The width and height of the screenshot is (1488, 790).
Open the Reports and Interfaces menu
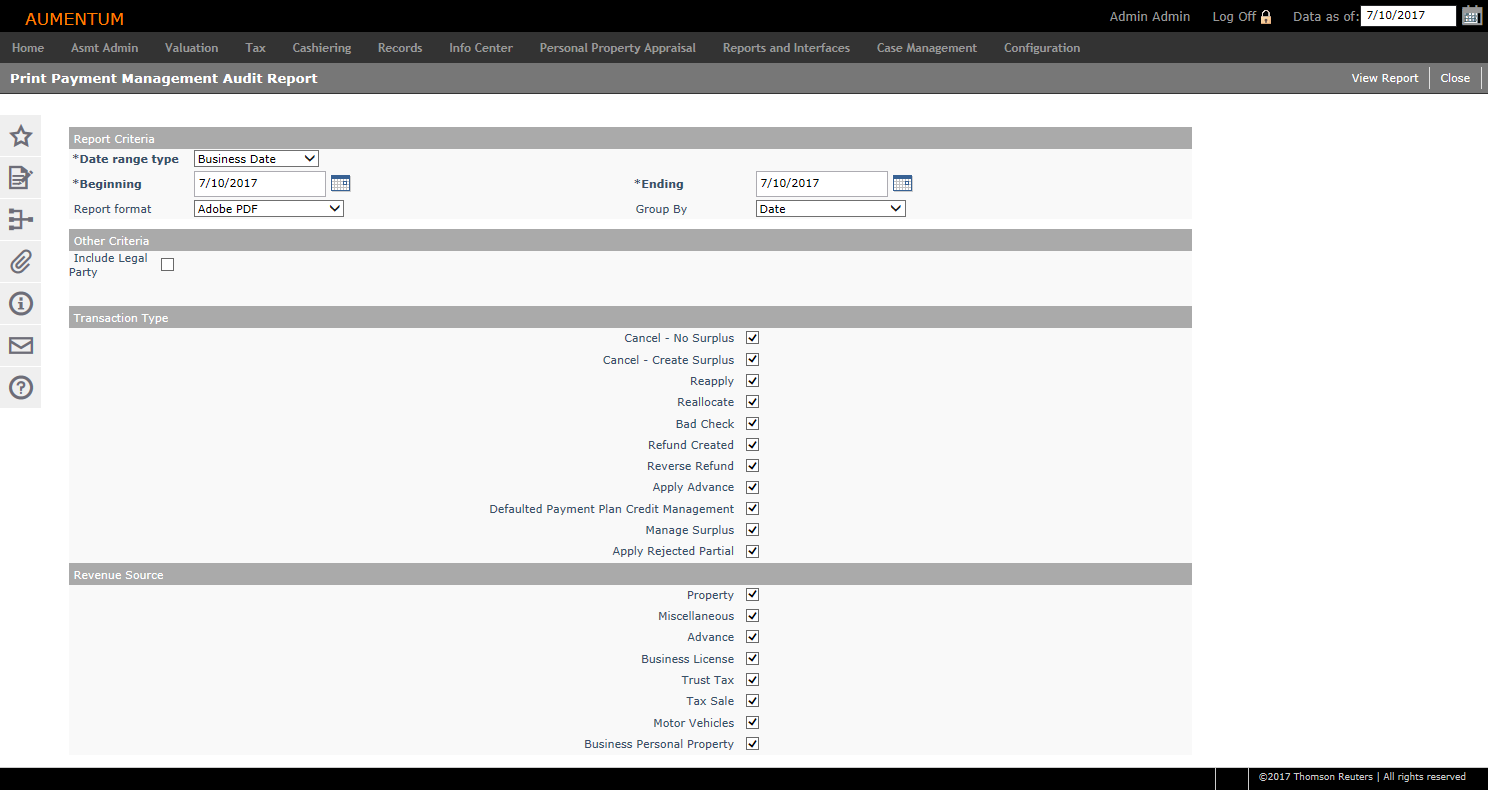click(786, 48)
